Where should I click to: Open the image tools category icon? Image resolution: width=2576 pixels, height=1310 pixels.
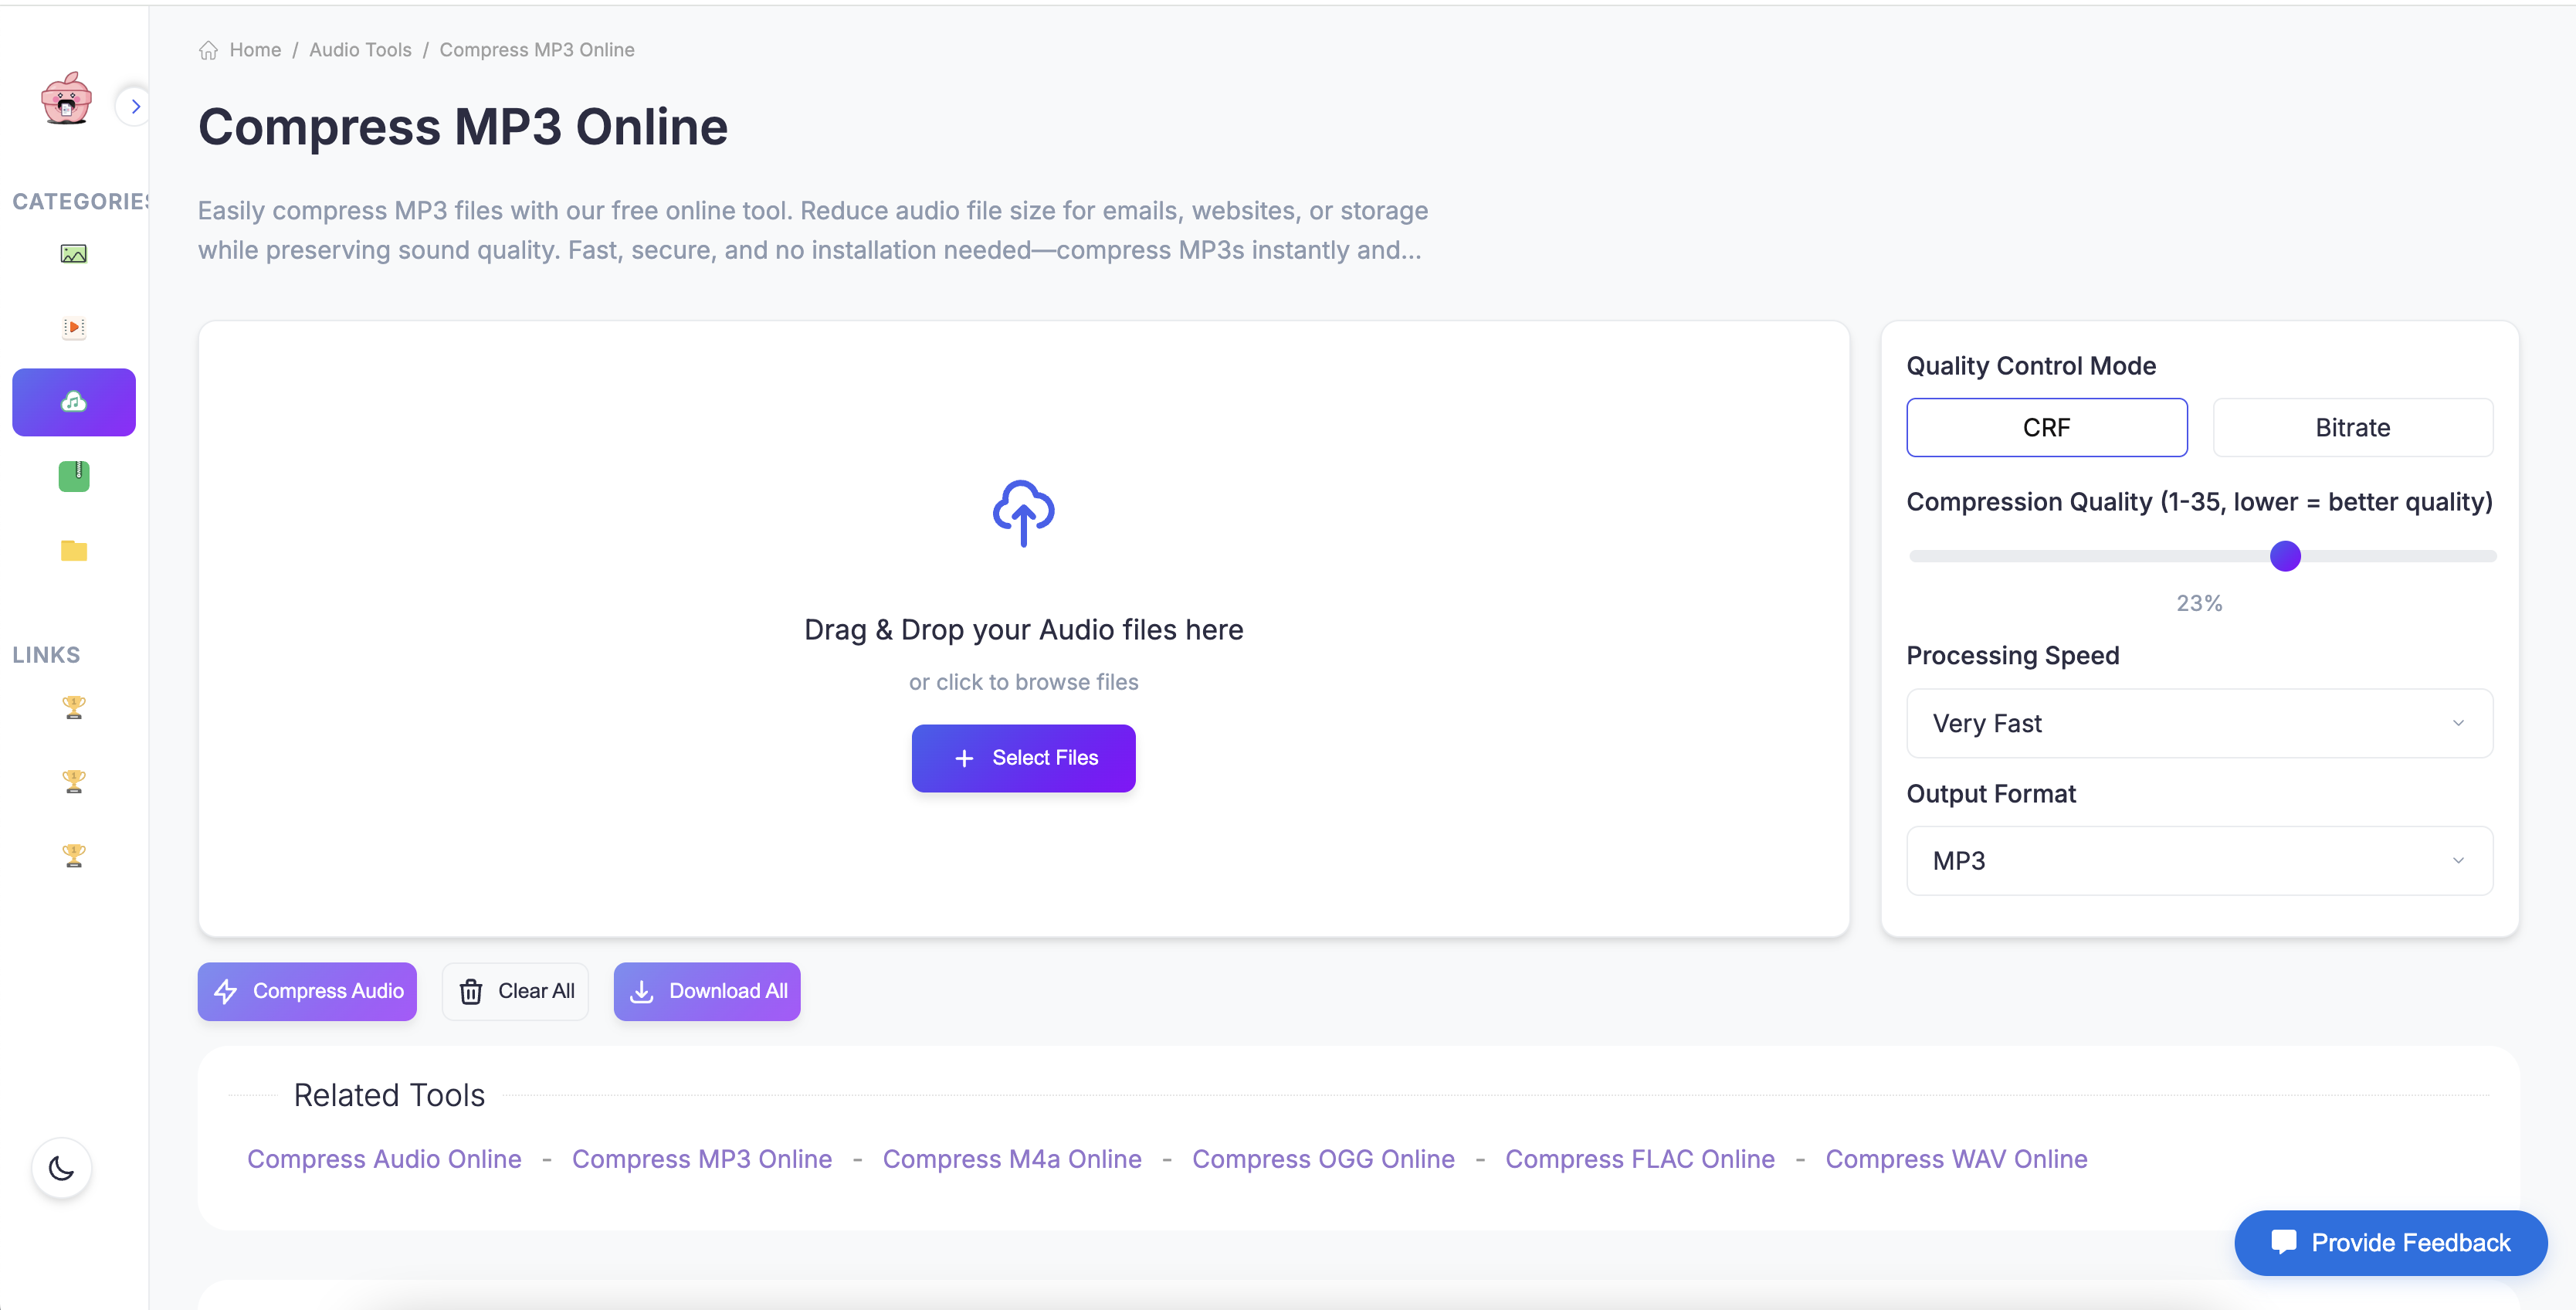(x=73, y=254)
